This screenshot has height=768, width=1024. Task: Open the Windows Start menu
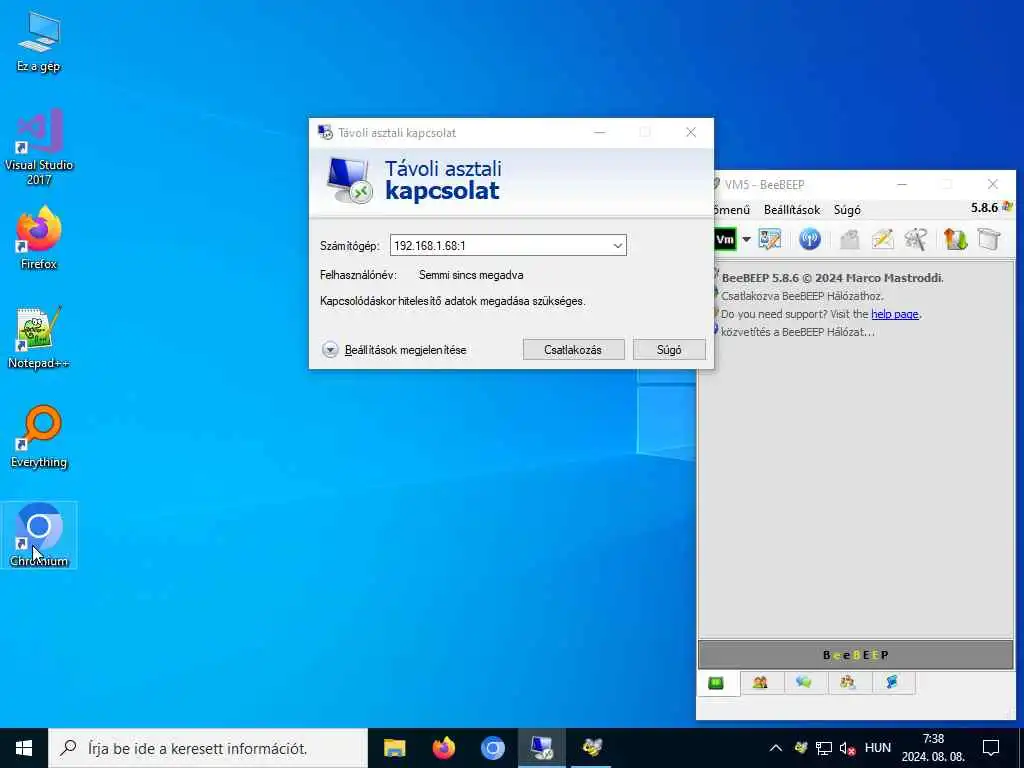[24, 748]
